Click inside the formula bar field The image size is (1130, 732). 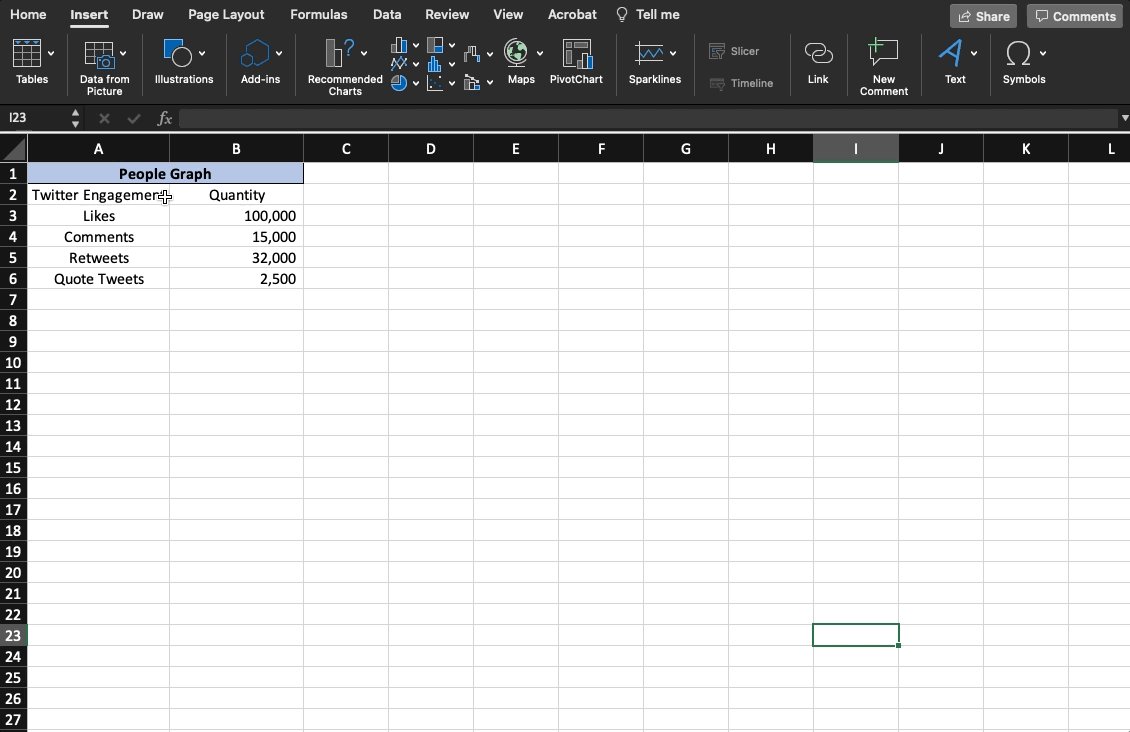coord(649,118)
